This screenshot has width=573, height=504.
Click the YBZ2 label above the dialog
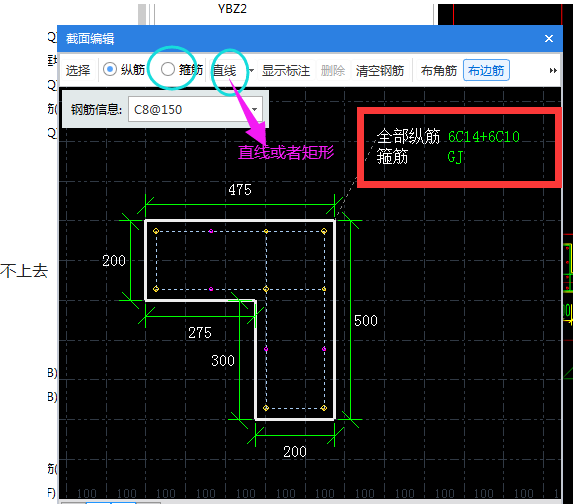click(x=232, y=8)
